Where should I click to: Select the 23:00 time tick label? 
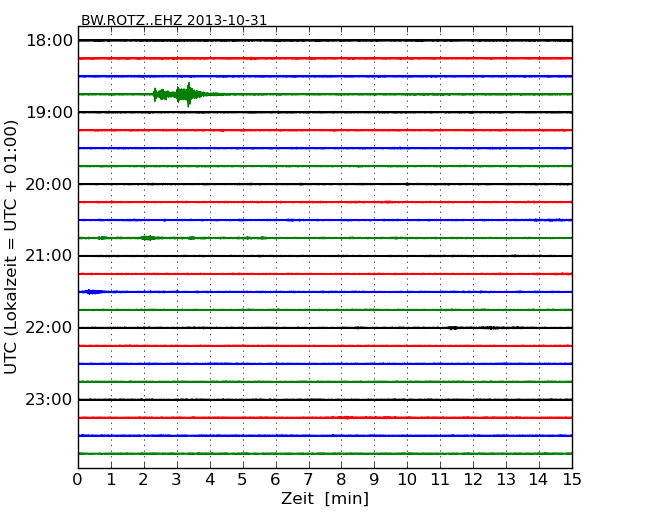[x=49, y=400]
